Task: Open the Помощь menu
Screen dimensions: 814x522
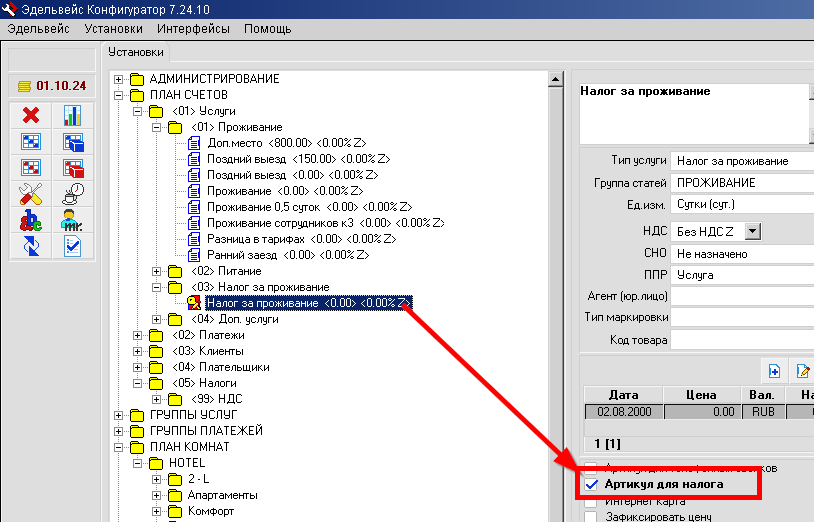Action: tap(267, 29)
